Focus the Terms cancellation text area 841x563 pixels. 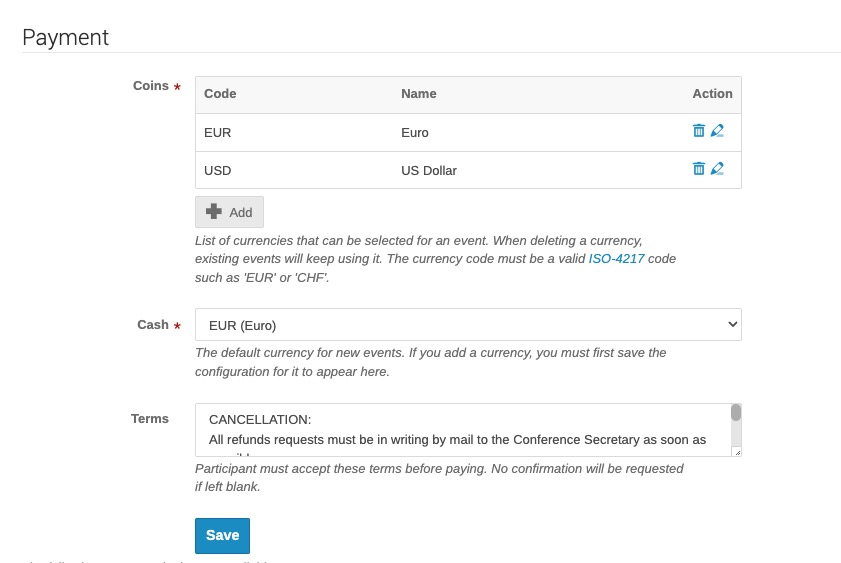point(460,430)
